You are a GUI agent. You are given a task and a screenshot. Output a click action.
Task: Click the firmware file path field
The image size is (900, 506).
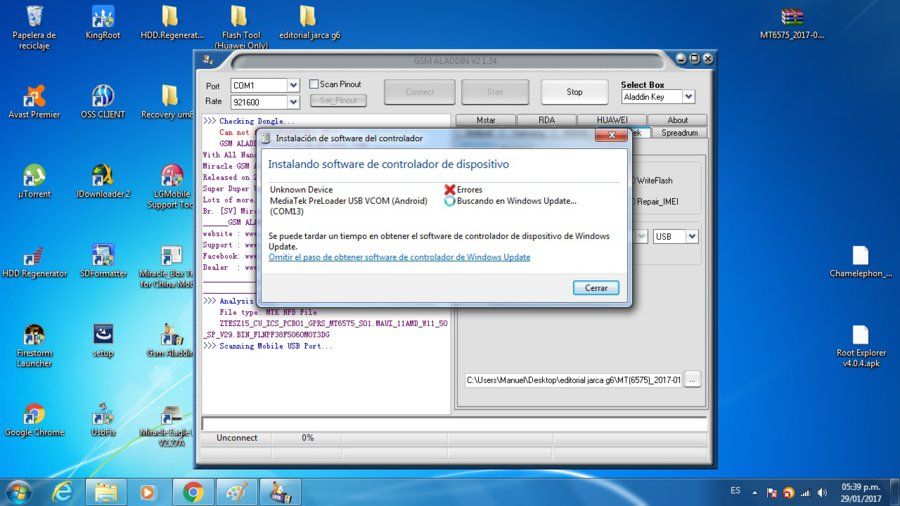click(x=573, y=380)
